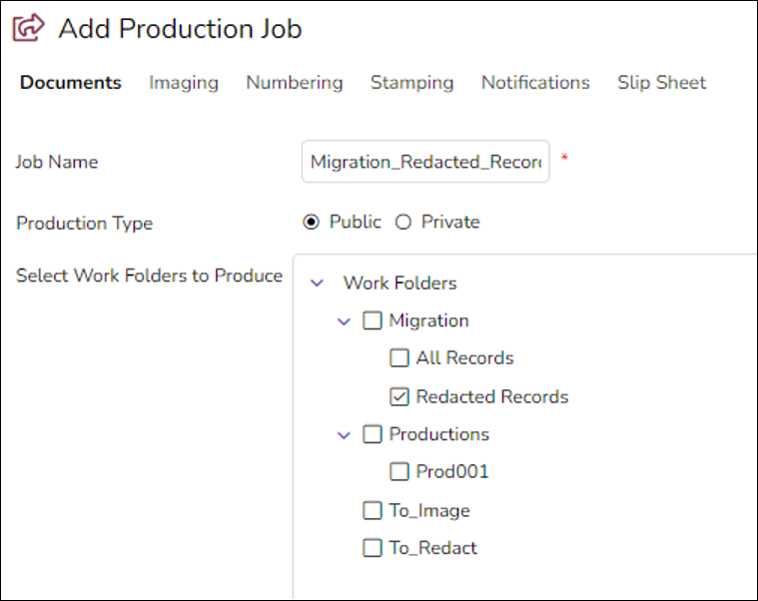Collapse the Productions folder chevron
758x601 pixels.
pyautogui.click(x=344, y=435)
